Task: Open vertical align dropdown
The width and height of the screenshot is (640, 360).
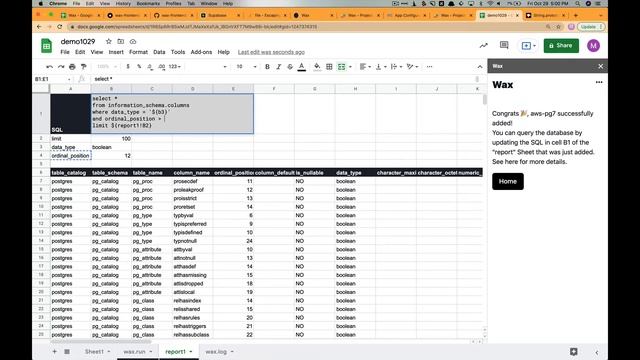Action: pos(380,67)
